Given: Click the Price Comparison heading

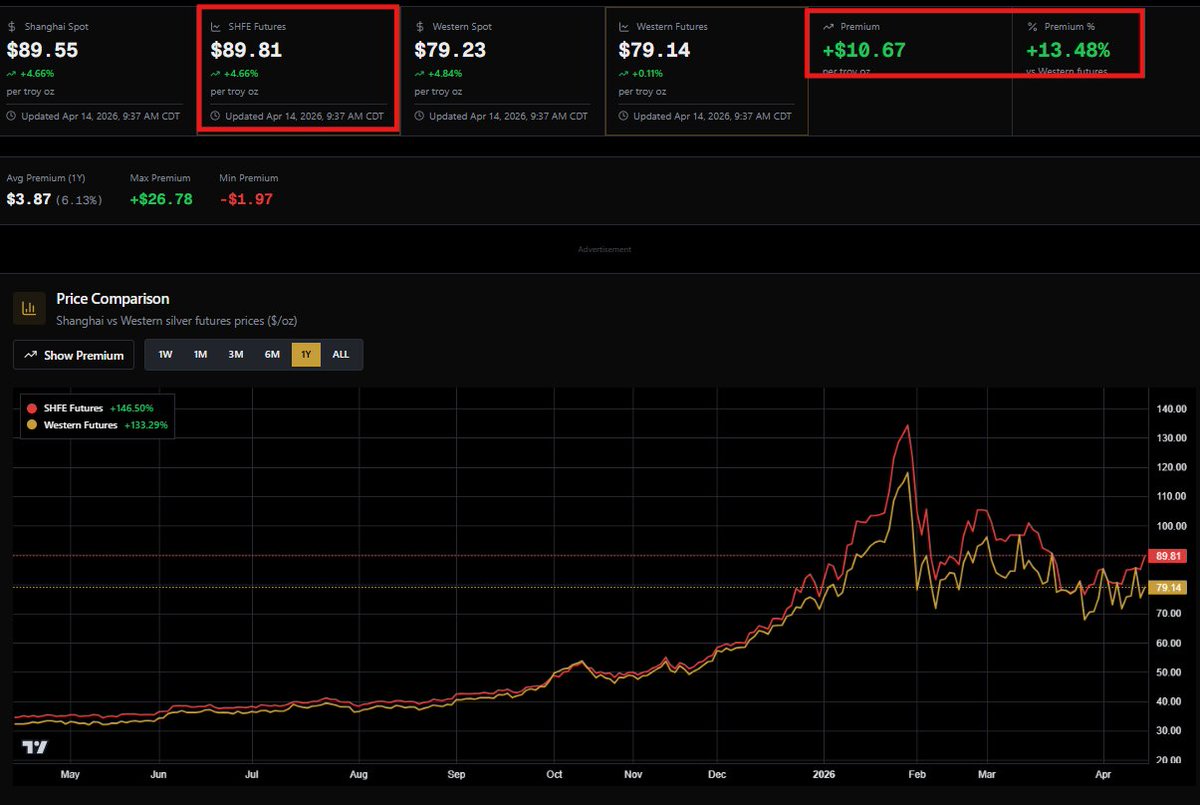Looking at the screenshot, I should (x=113, y=299).
